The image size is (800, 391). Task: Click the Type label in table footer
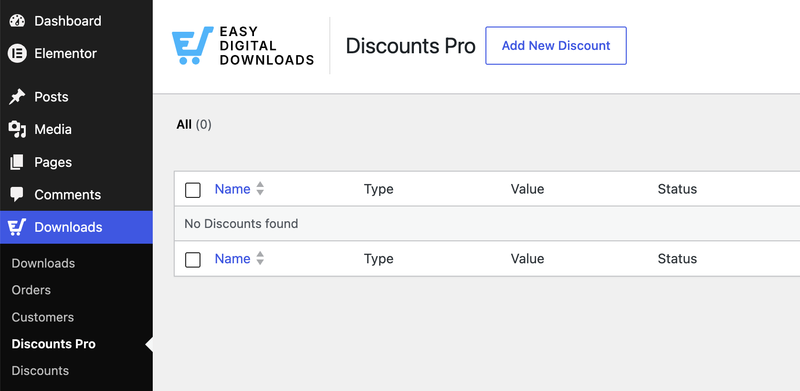click(x=379, y=259)
